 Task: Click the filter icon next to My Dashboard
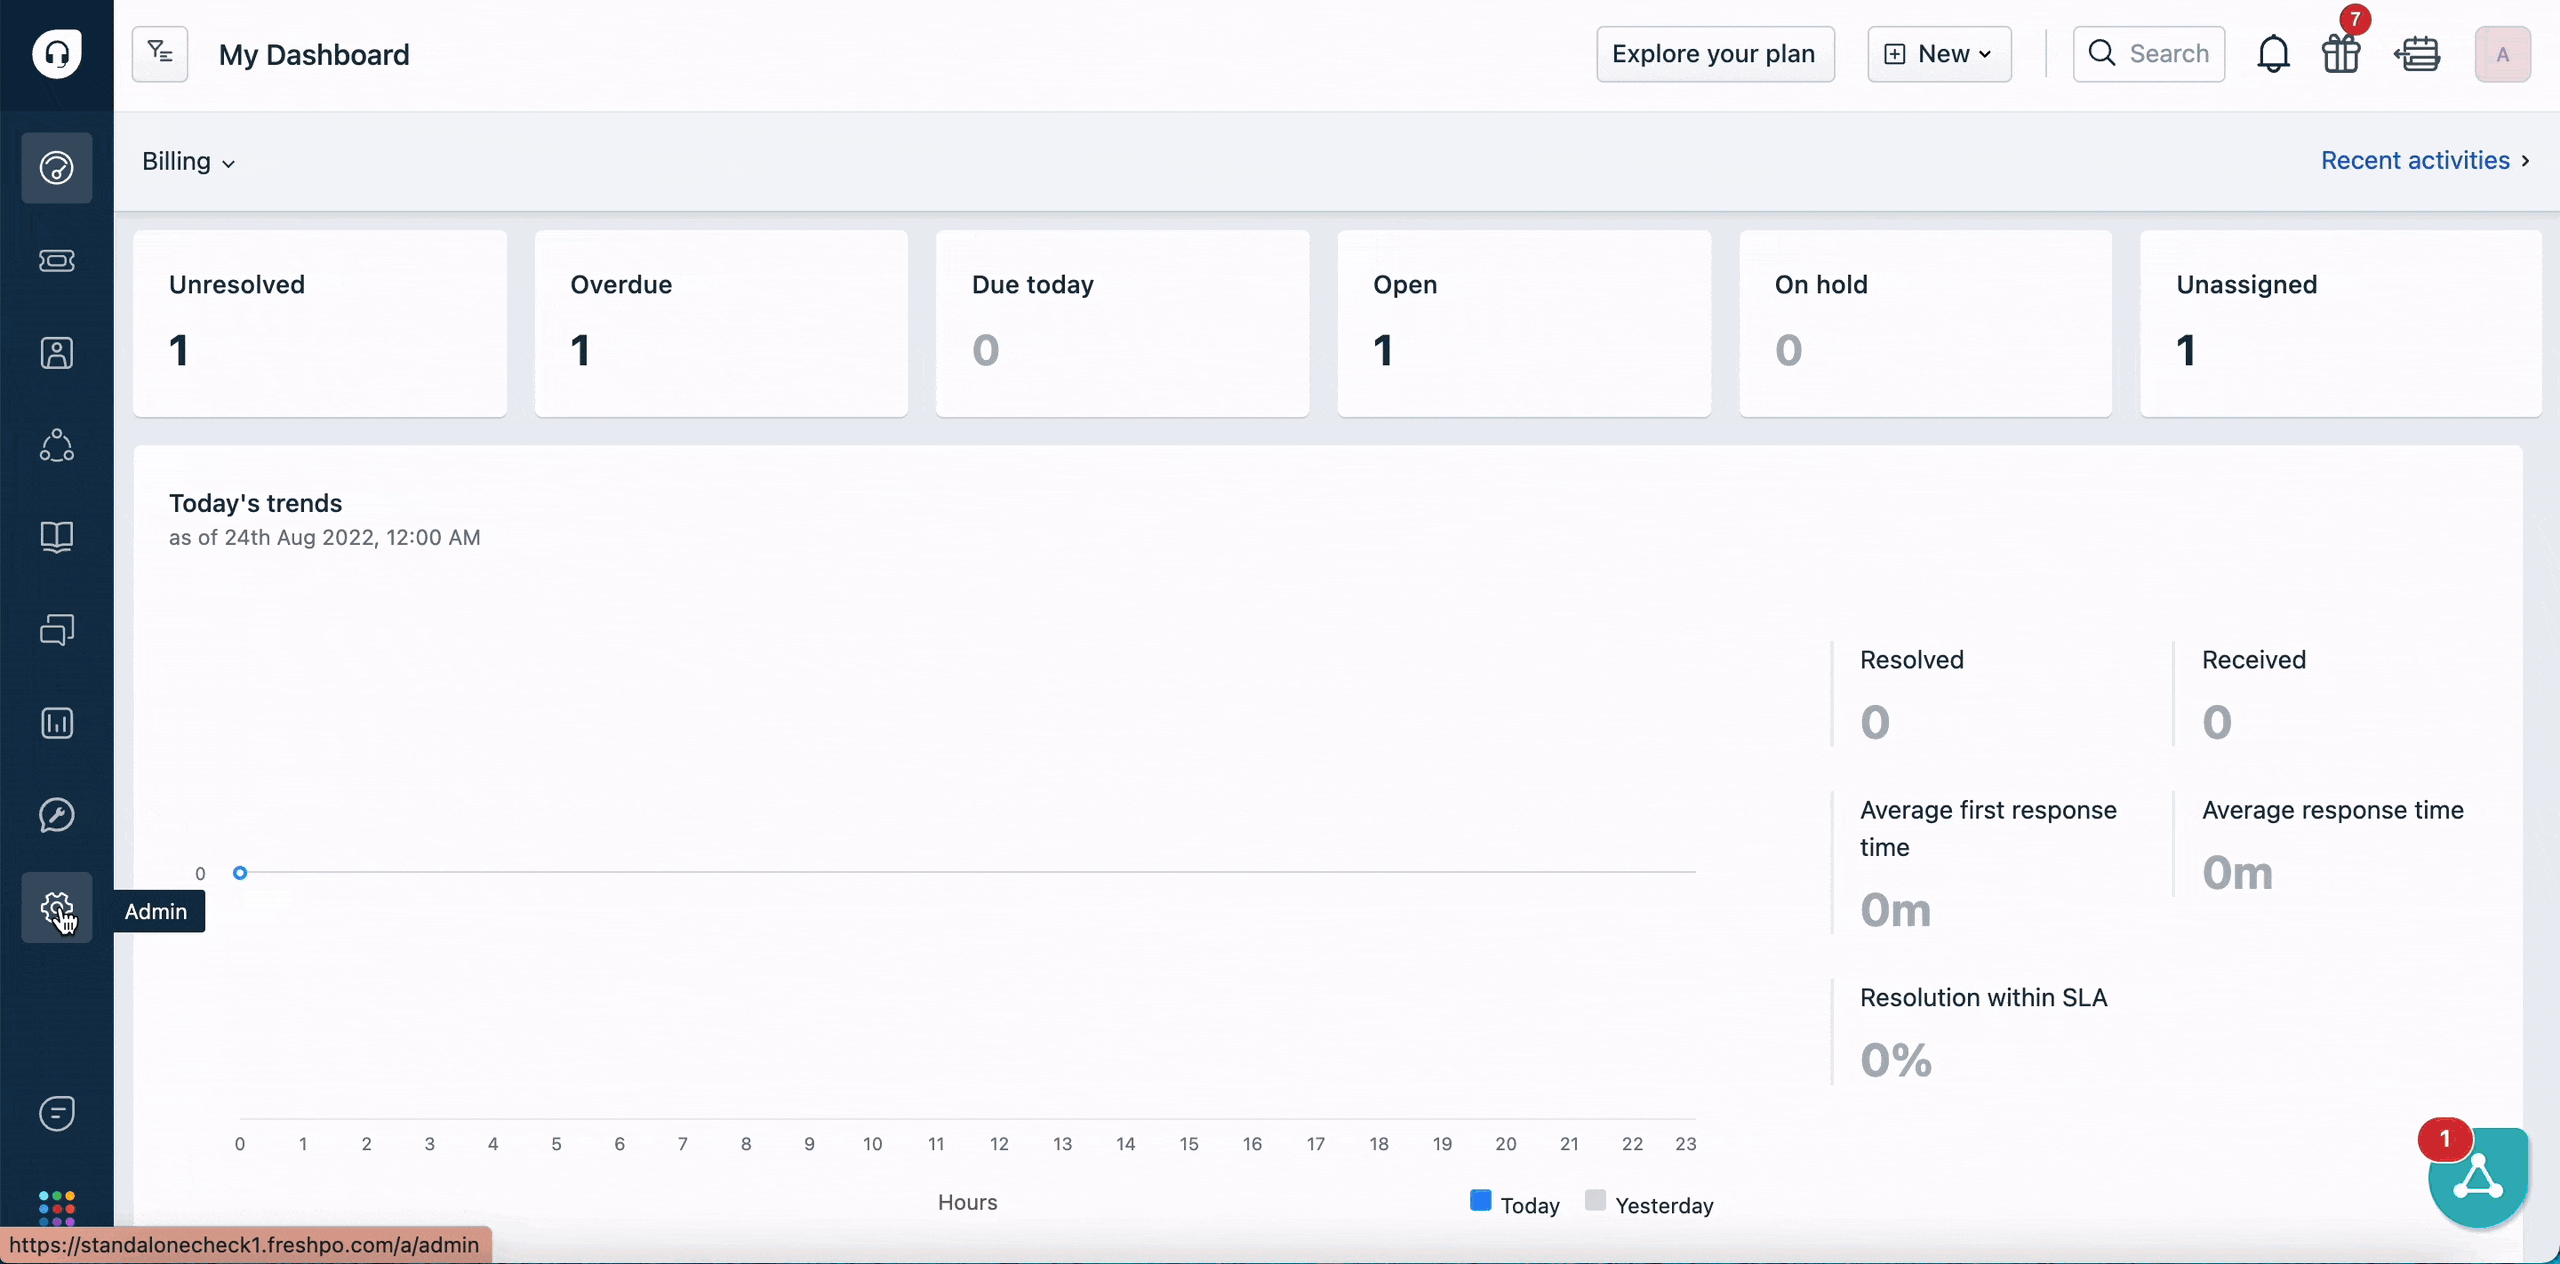pos(160,54)
